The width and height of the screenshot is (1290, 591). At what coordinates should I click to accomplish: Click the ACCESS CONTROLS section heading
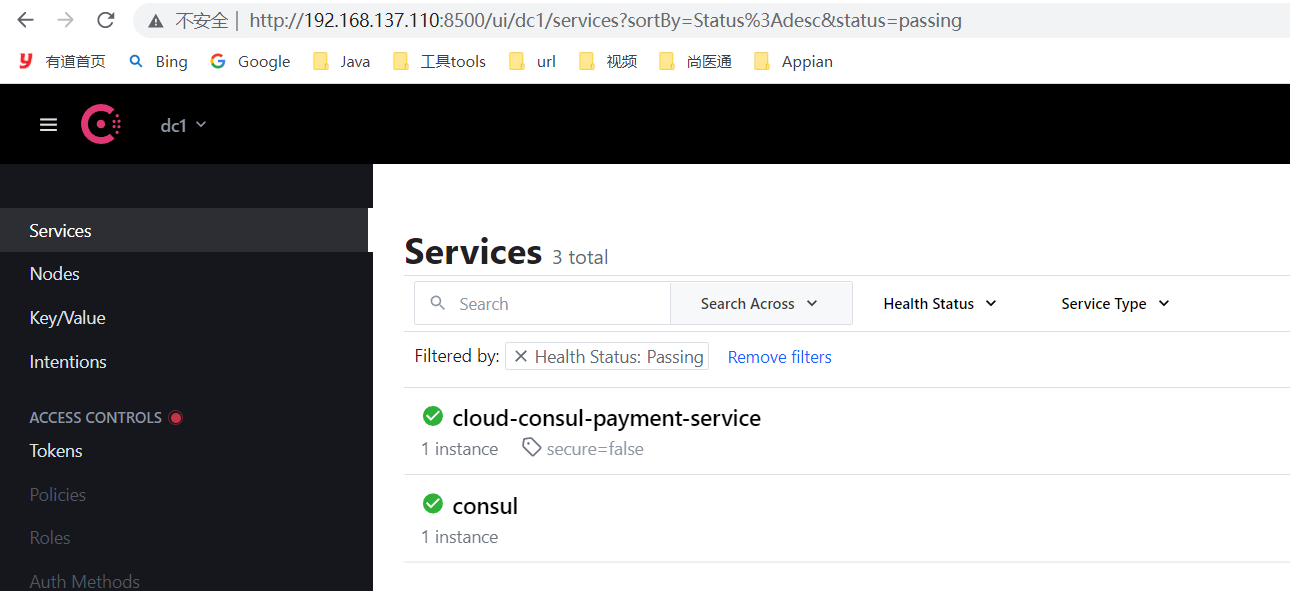click(x=95, y=418)
